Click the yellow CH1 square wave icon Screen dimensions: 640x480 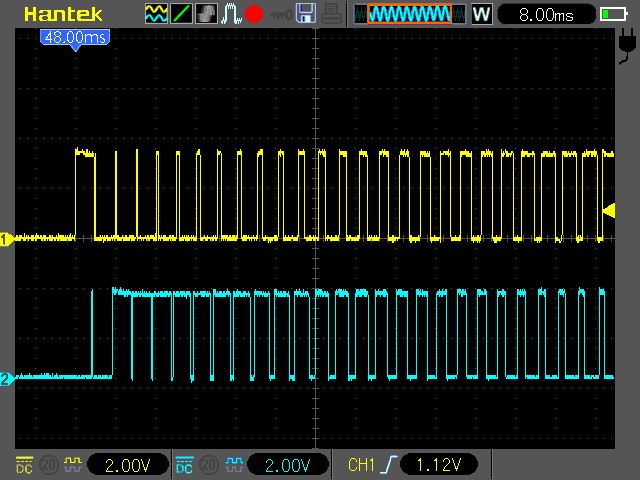(x=73, y=464)
